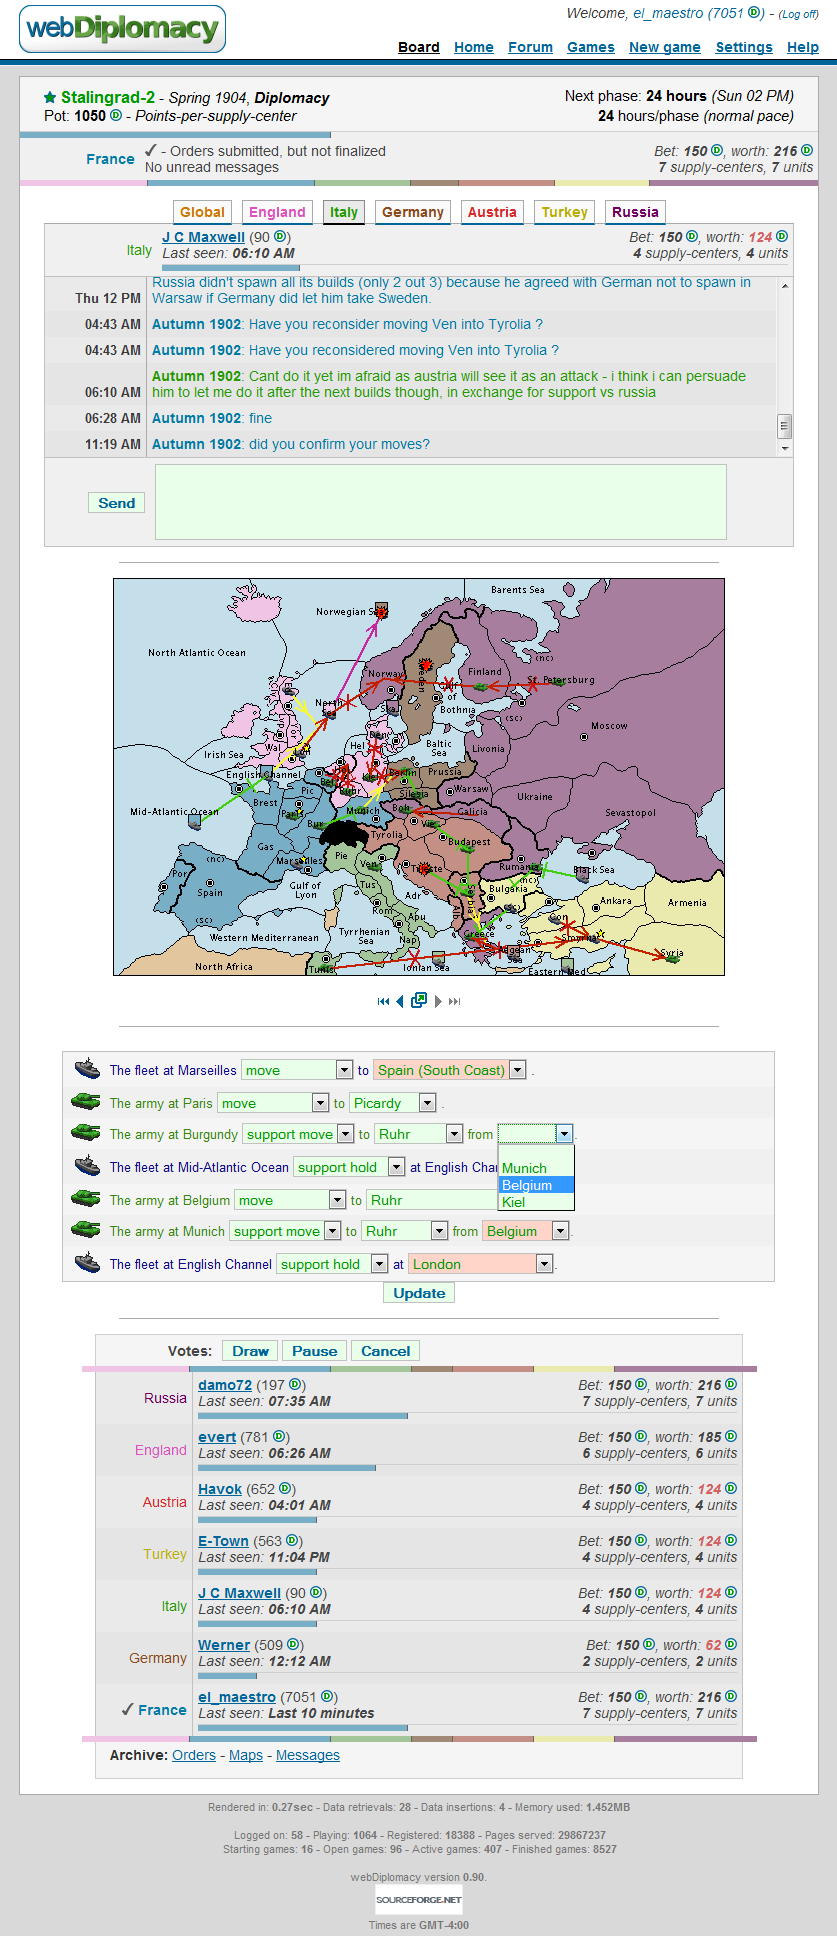Open the Spain (South Coast) destination dropdown
Viewport: 837px width, 1936px height.
[x=450, y=1070]
